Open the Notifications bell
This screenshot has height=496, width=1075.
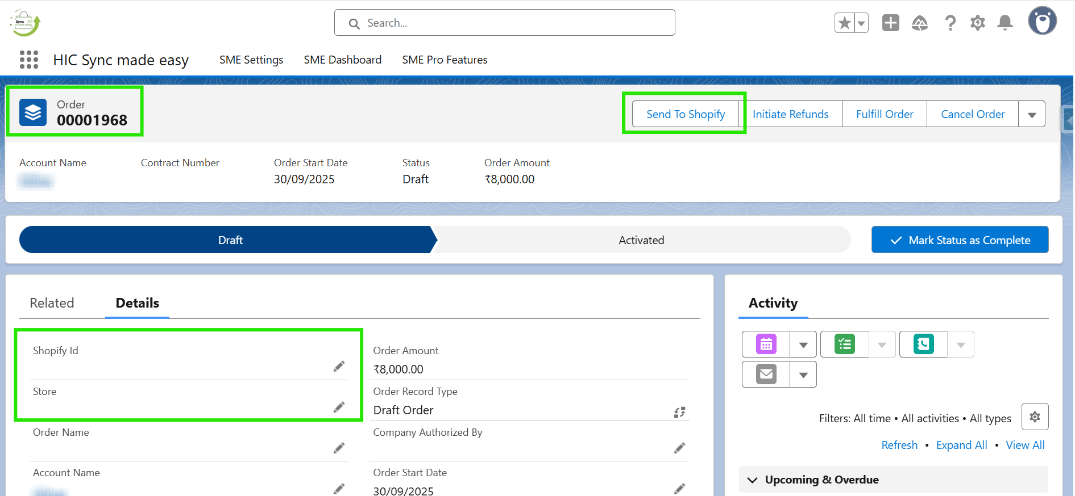pos(1005,23)
